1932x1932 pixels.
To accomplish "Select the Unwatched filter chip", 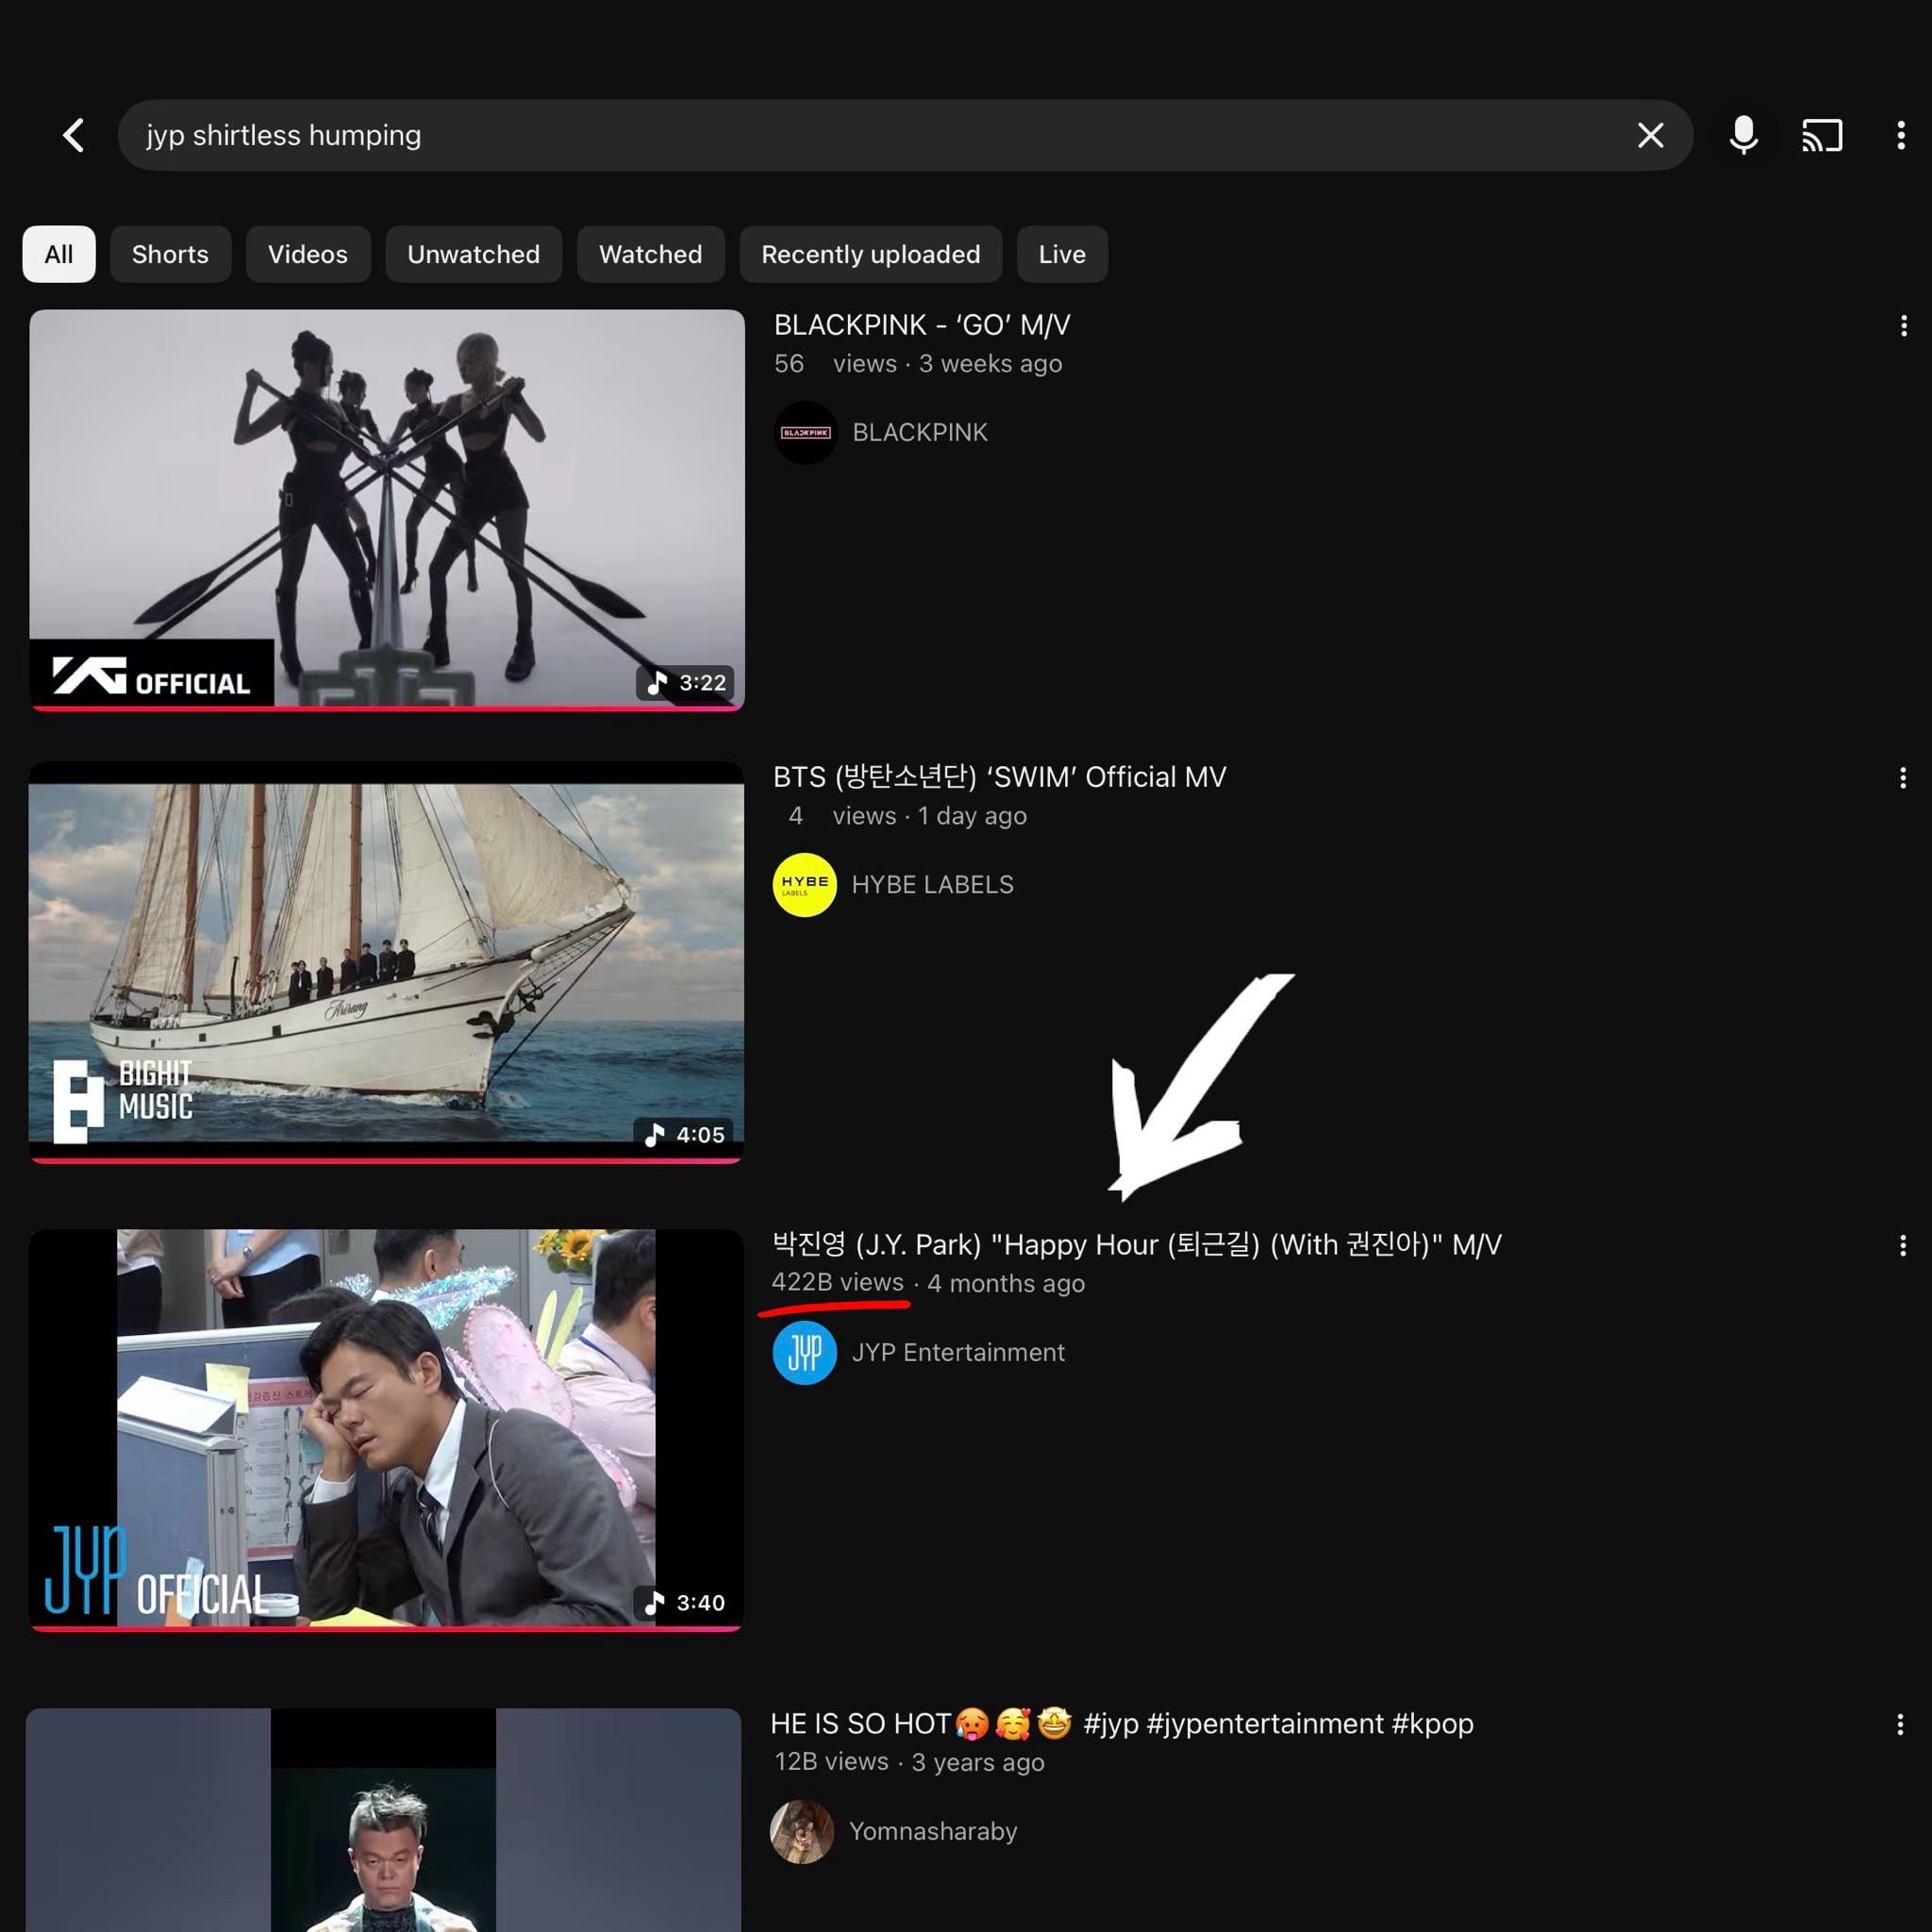I will click(473, 254).
